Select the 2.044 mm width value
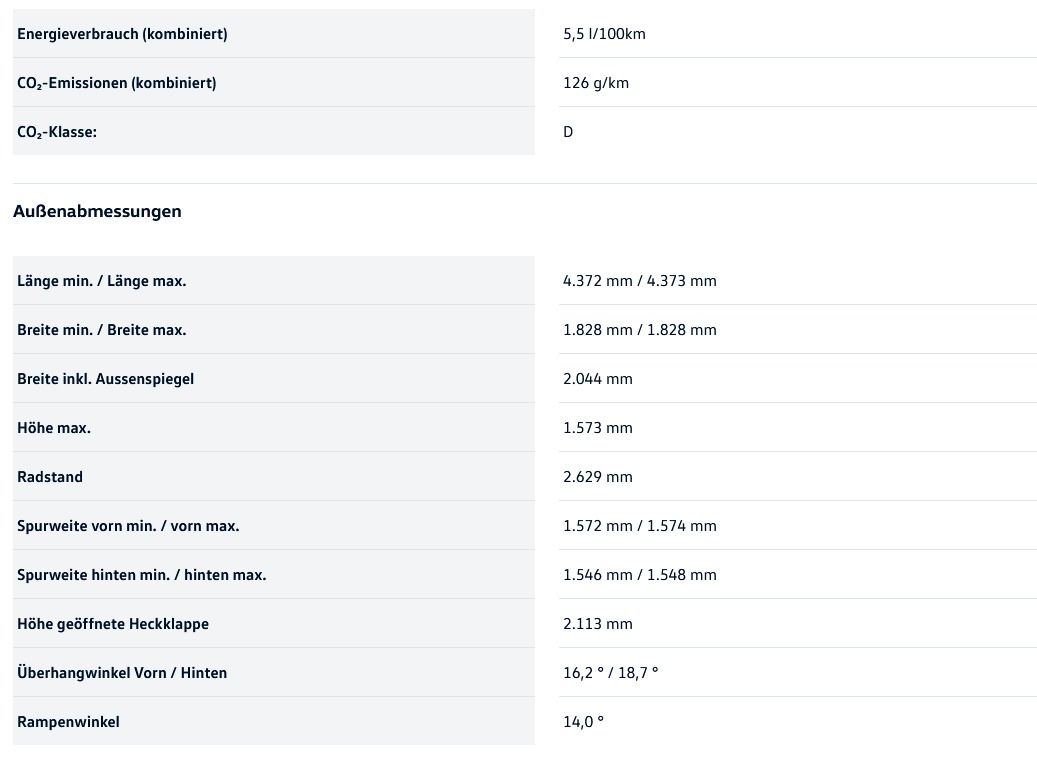 point(597,379)
